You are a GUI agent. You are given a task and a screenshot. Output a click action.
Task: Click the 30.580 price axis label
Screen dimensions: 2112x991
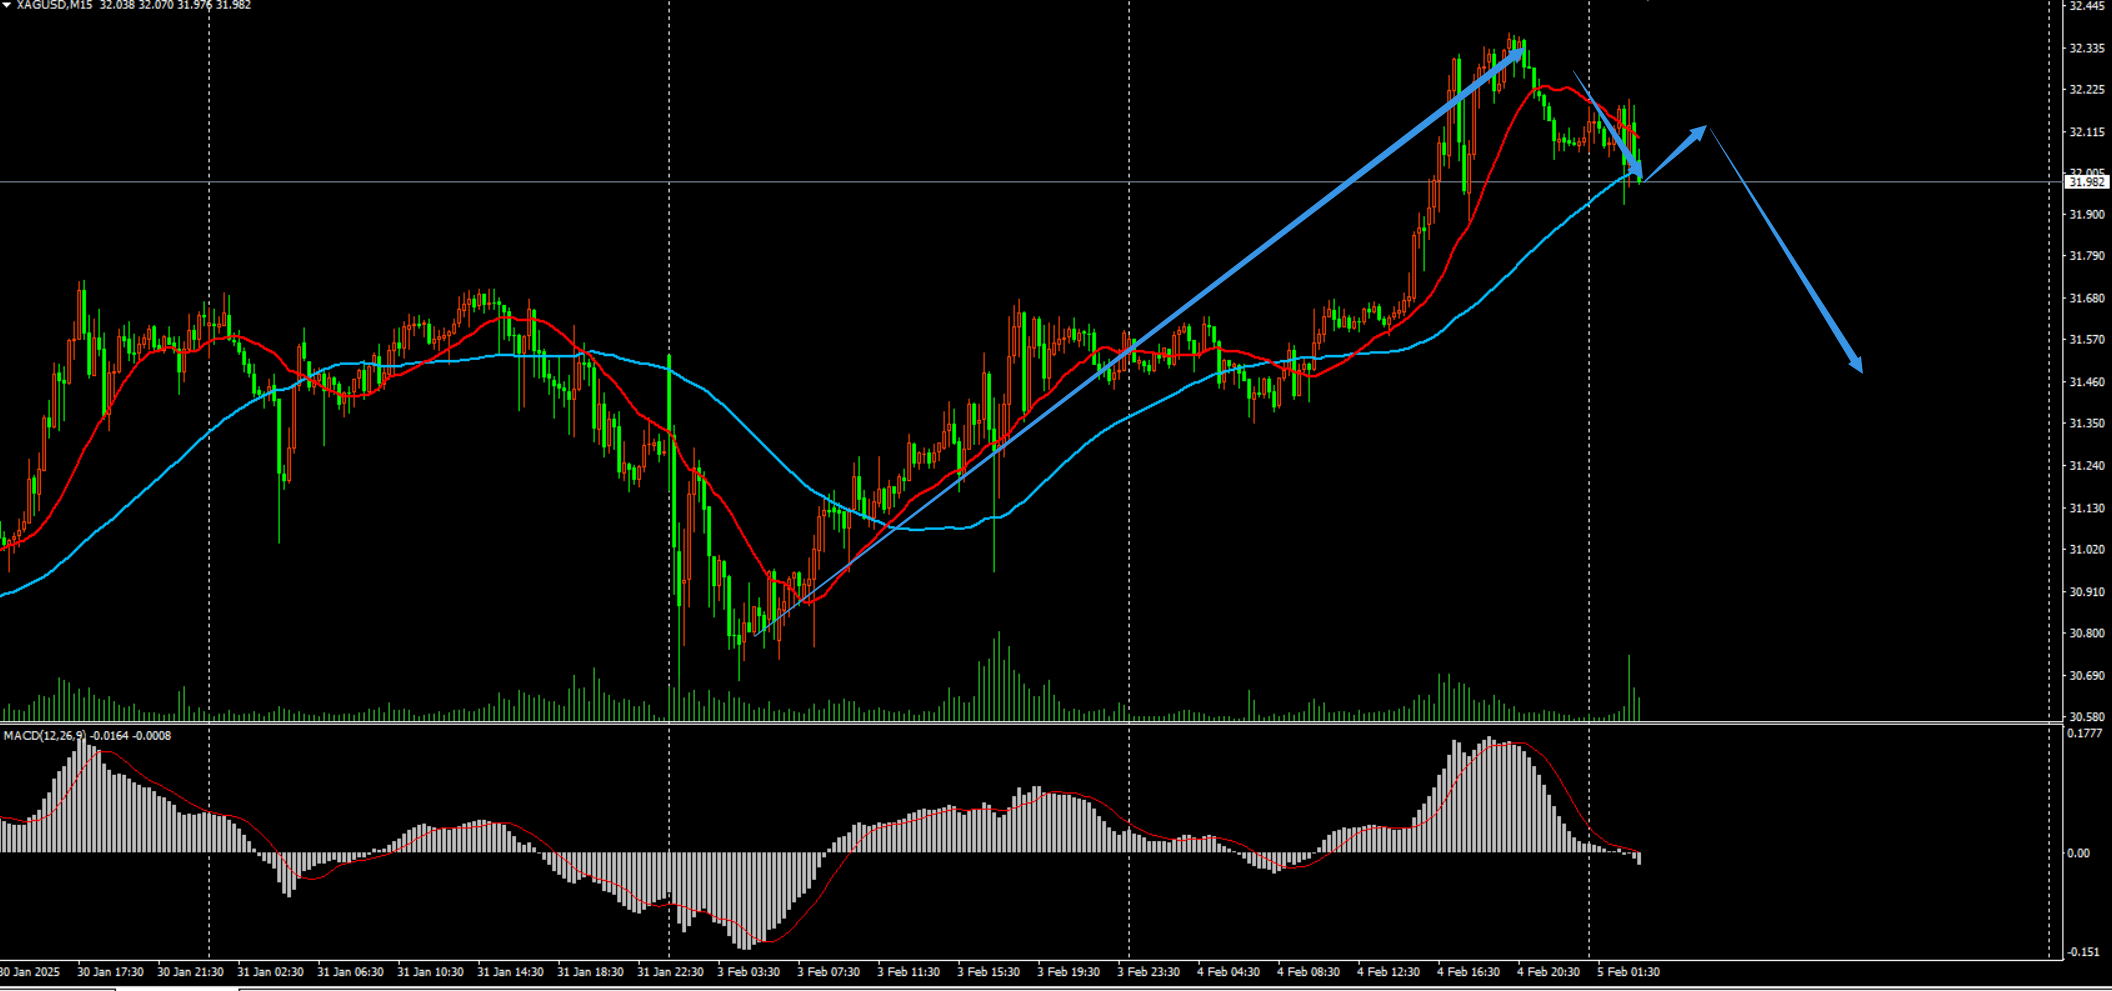2087,716
